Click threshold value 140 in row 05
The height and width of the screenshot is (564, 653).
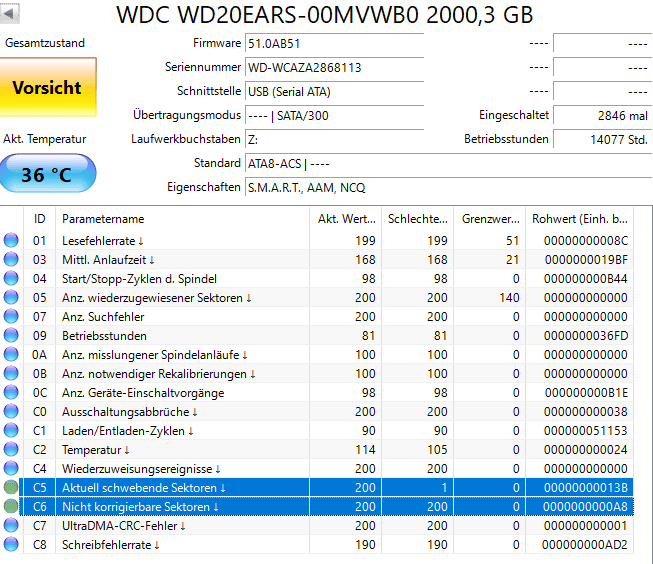[x=509, y=298]
